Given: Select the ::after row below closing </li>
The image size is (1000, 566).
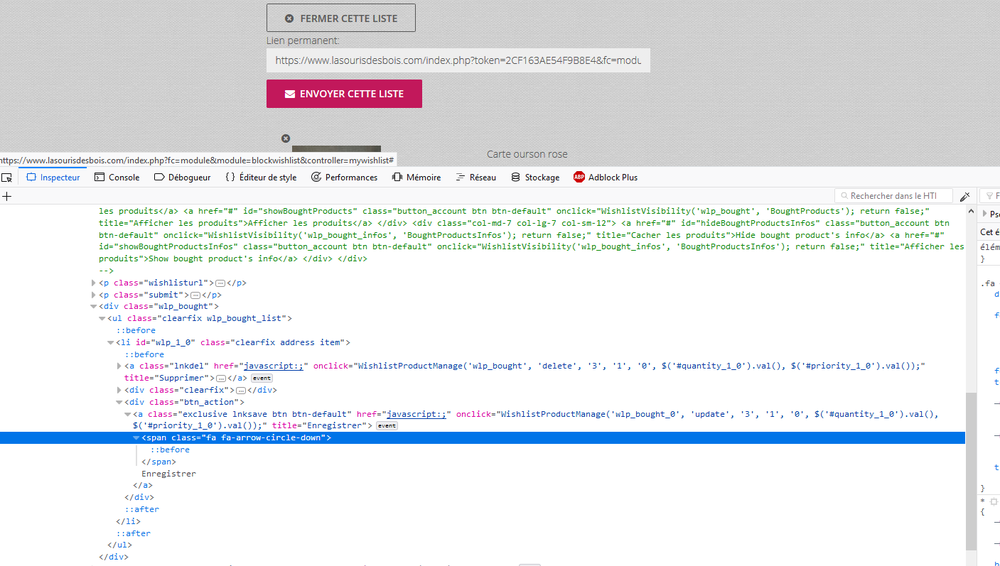Looking at the screenshot, I should tap(133, 533).
